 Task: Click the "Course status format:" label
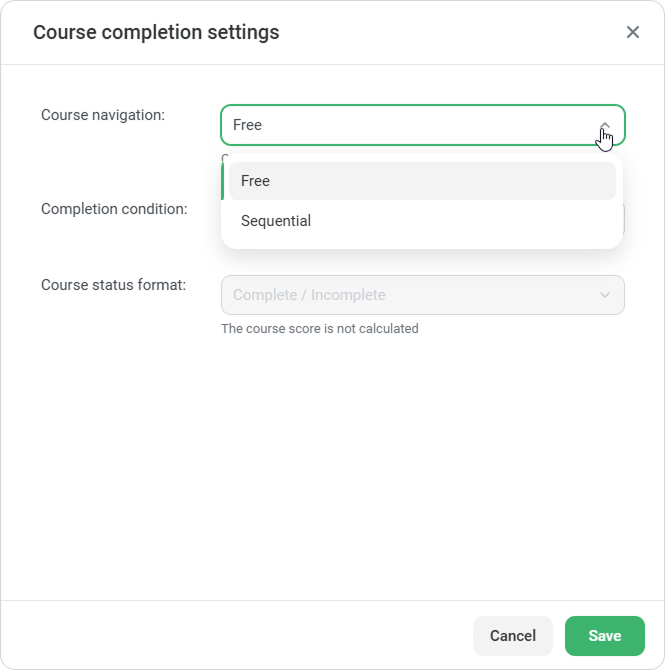click(114, 285)
